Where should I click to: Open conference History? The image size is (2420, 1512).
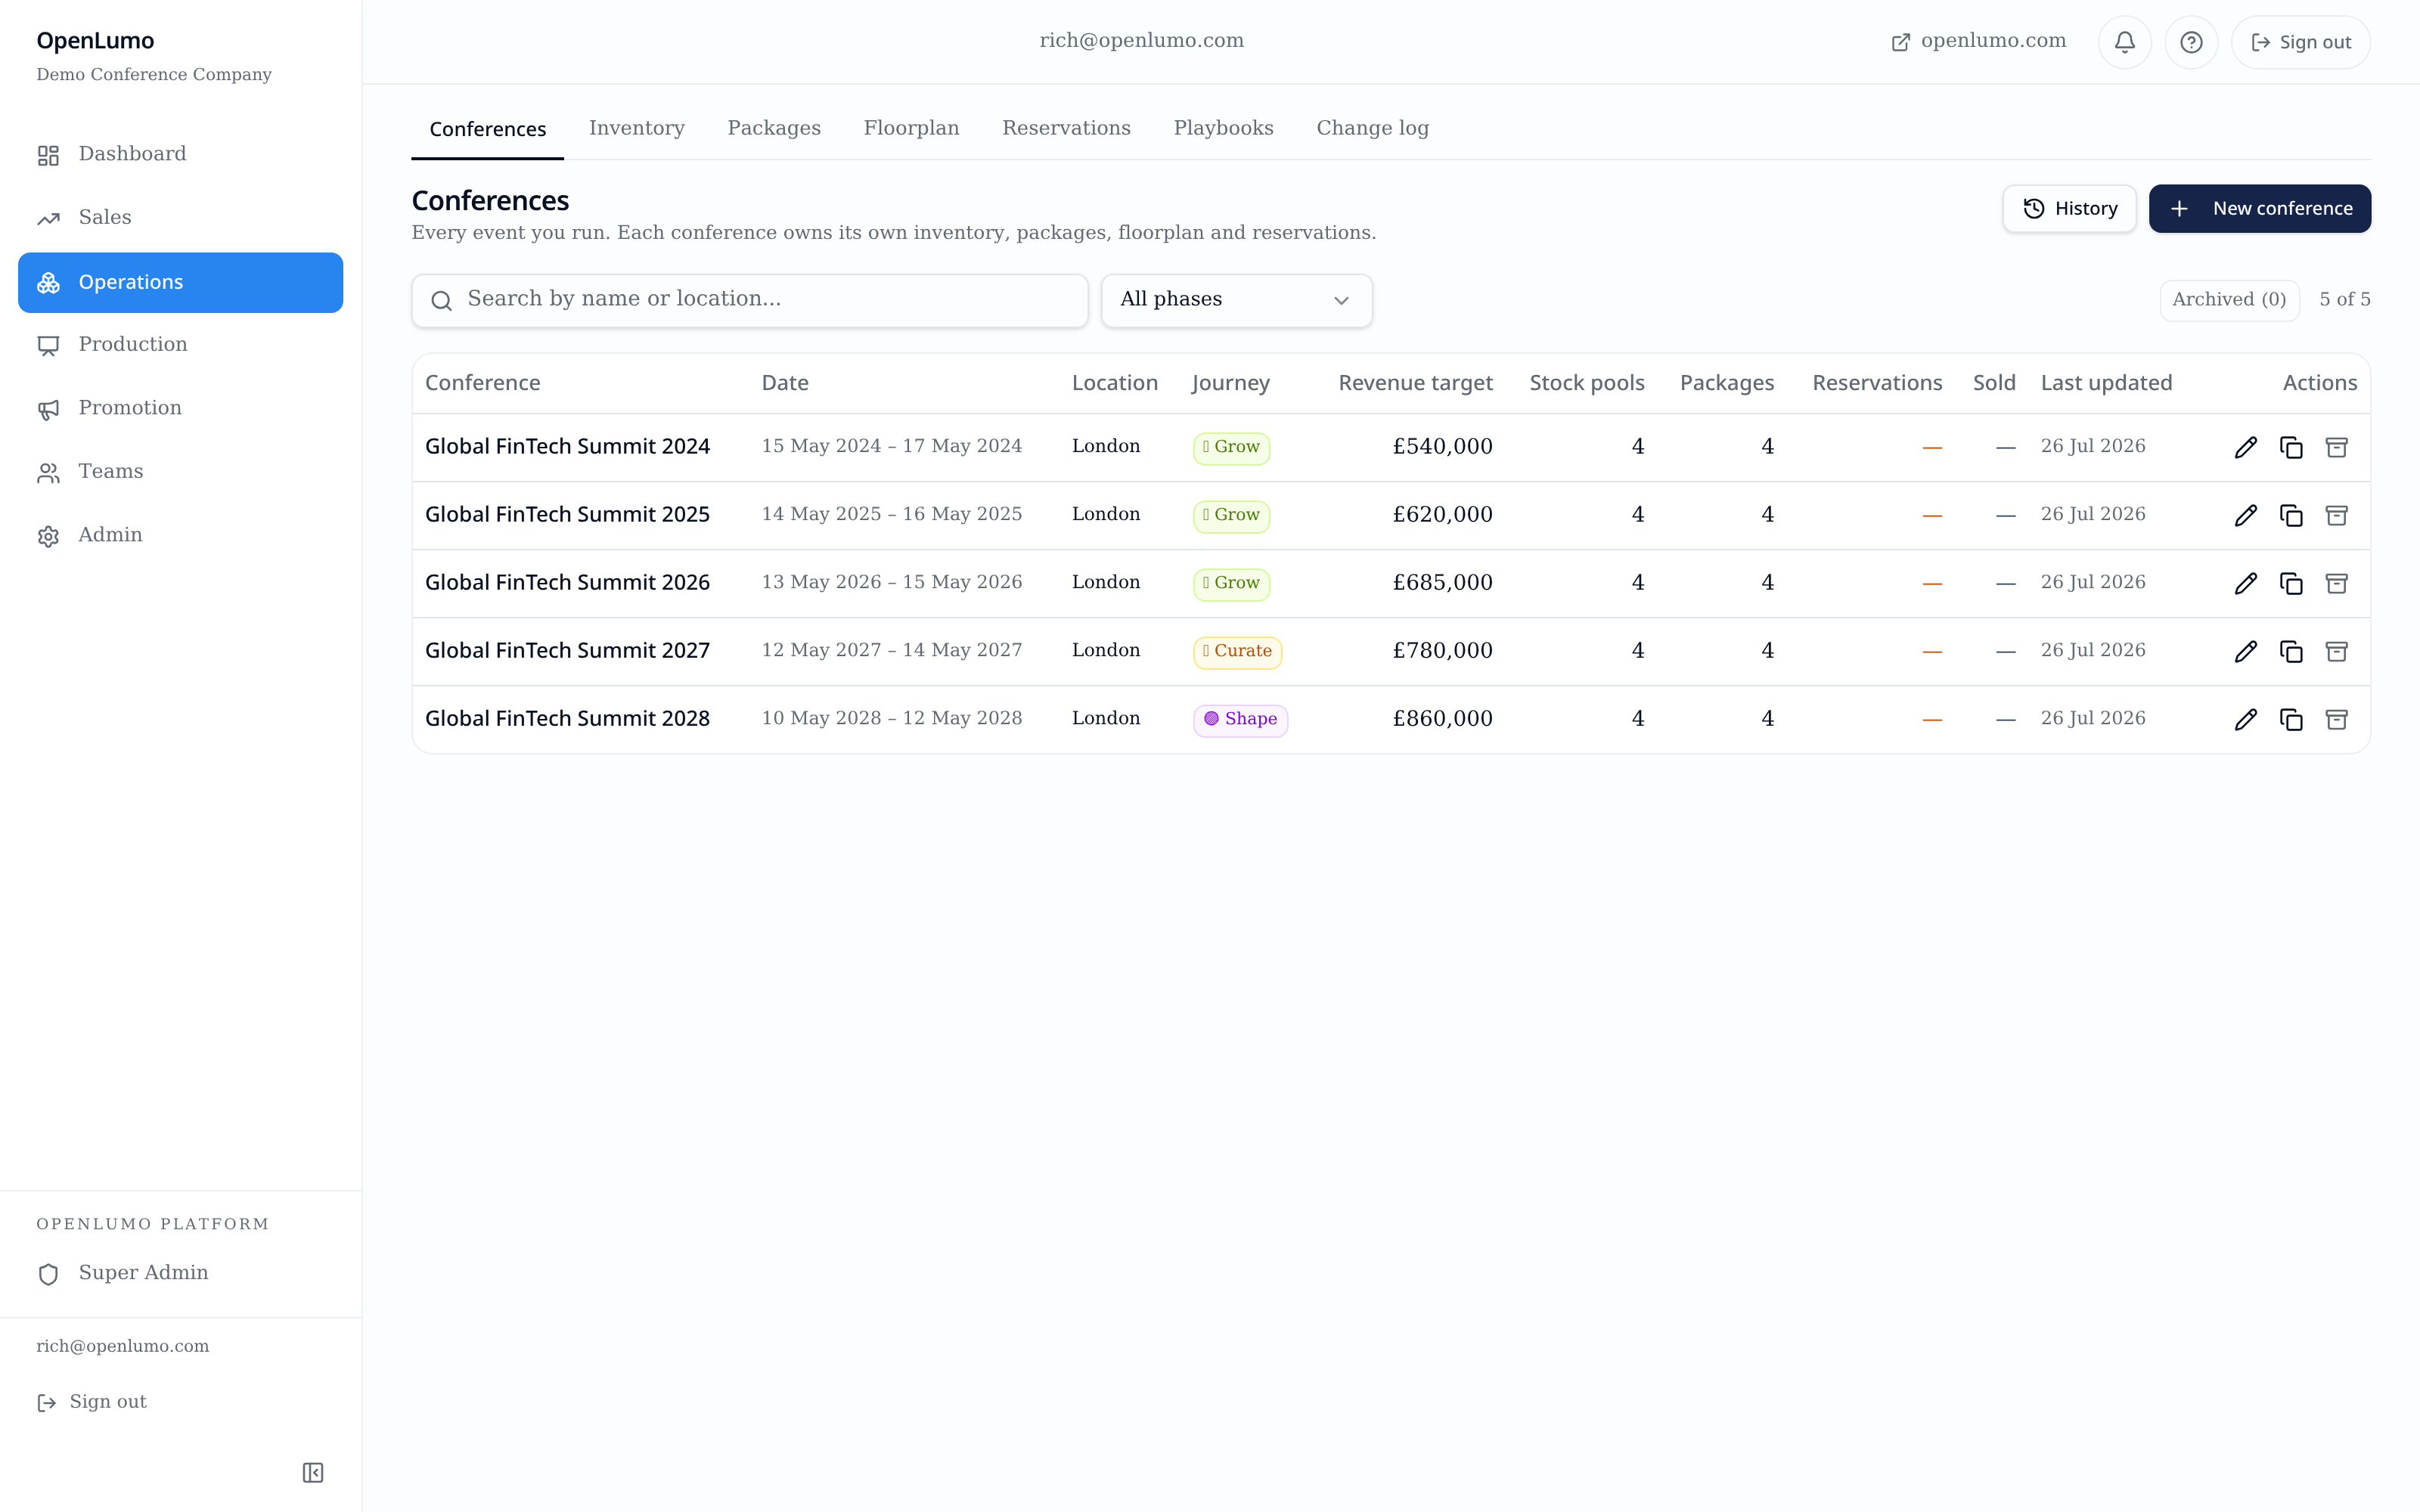(x=2069, y=208)
